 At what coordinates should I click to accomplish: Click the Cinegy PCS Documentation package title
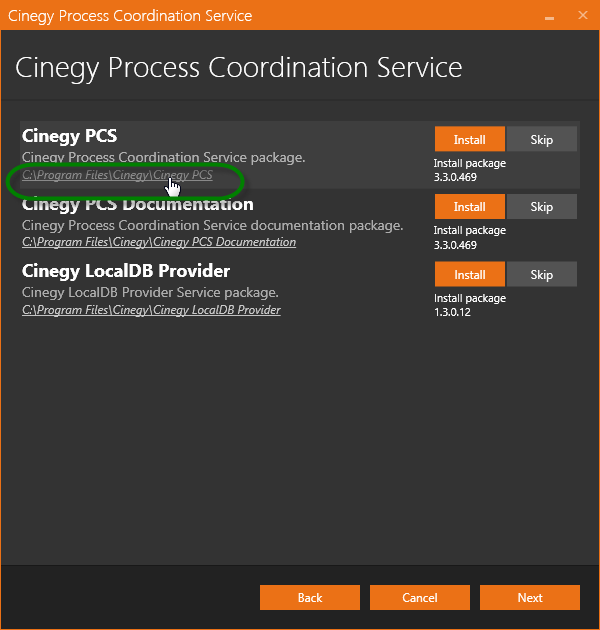[138, 204]
